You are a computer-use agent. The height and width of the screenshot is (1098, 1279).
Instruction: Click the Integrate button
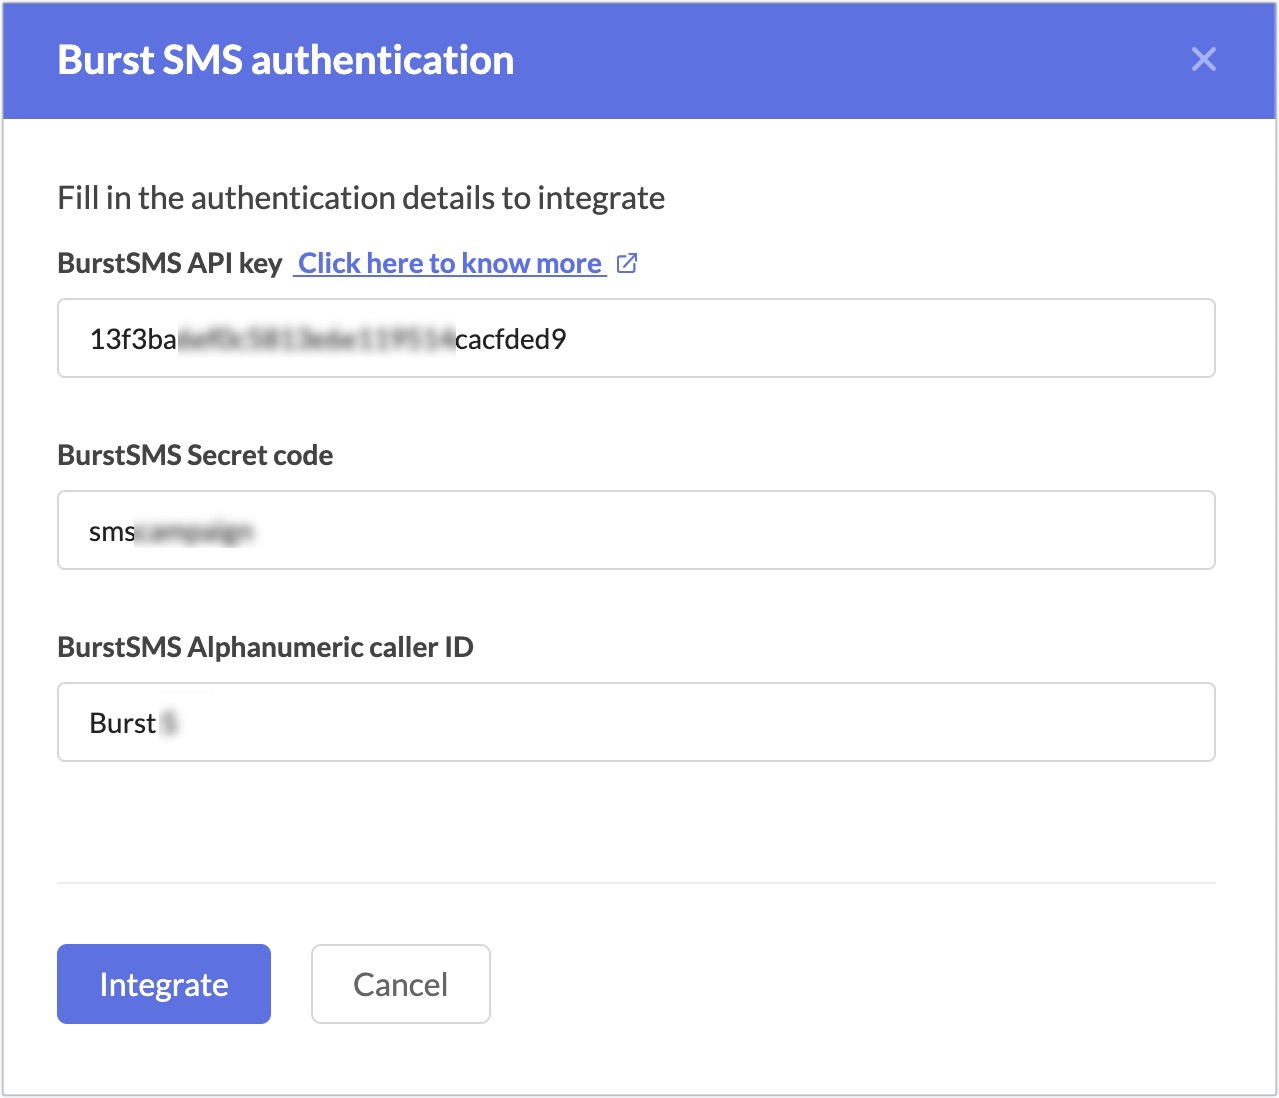(x=164, y=984)
